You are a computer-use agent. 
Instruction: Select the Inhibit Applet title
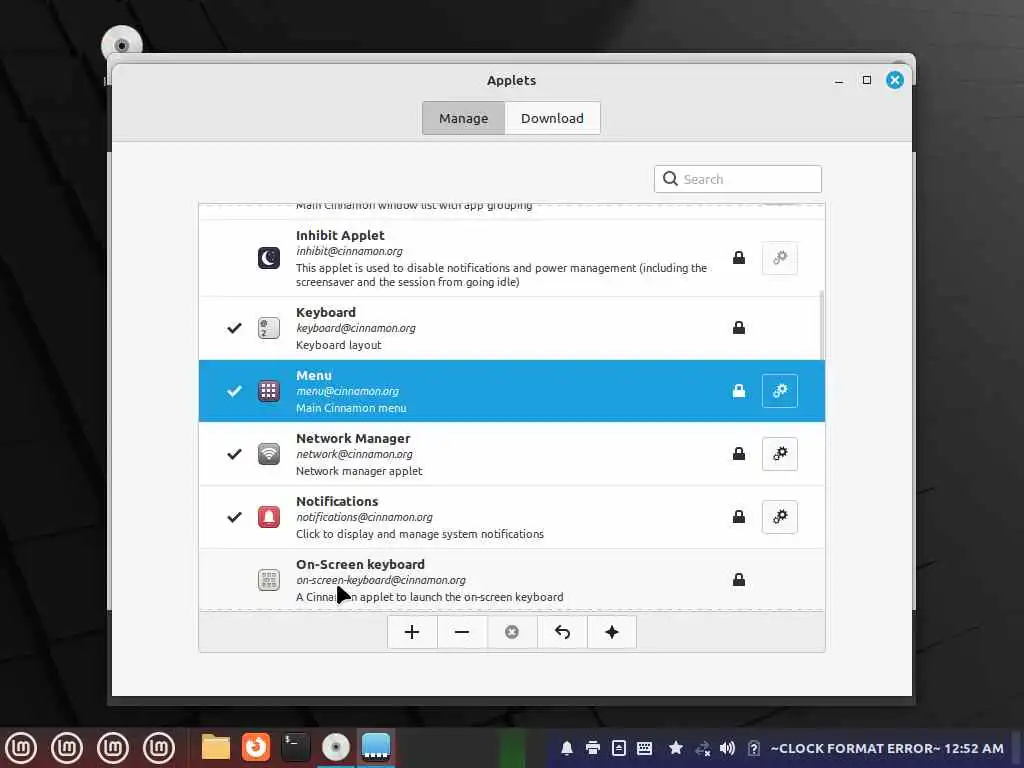[340, 235]
